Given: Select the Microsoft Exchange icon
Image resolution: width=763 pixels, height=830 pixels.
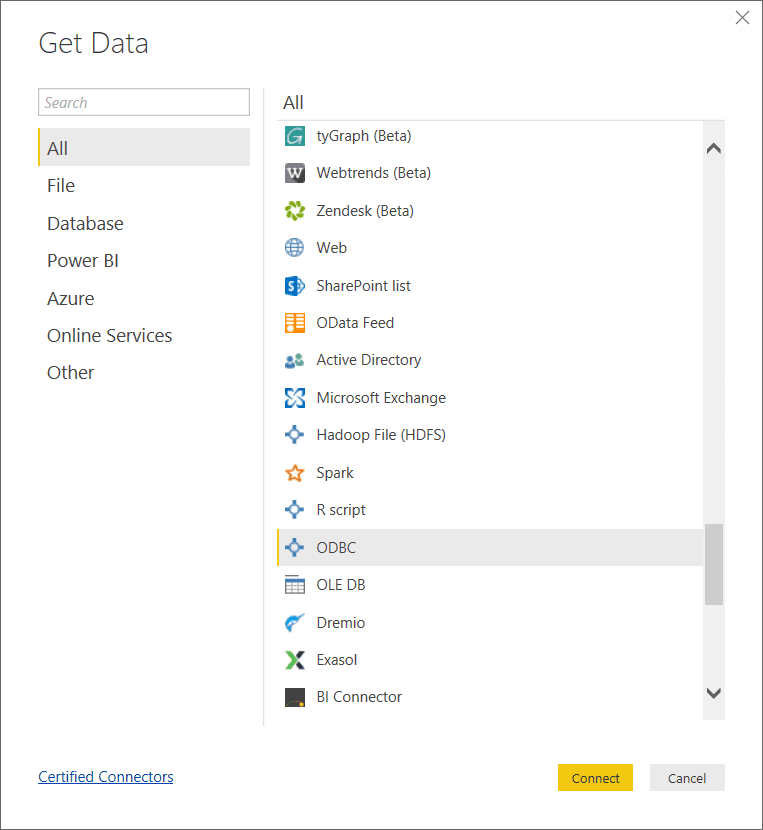Looking at the screenshot, I should point(294,398).
